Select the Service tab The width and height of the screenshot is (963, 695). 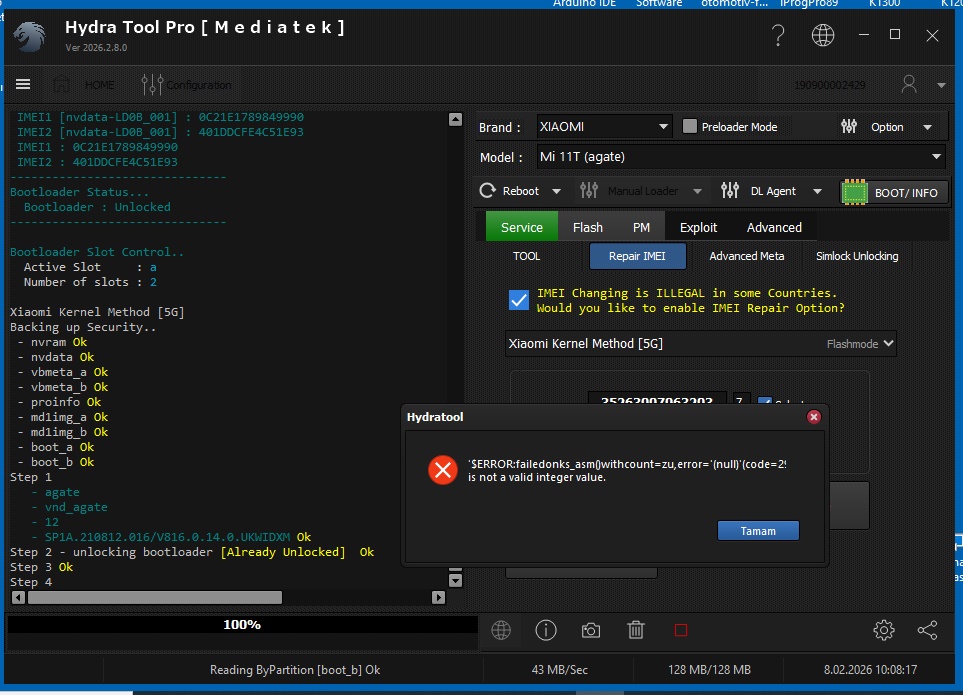coord(521,227)
